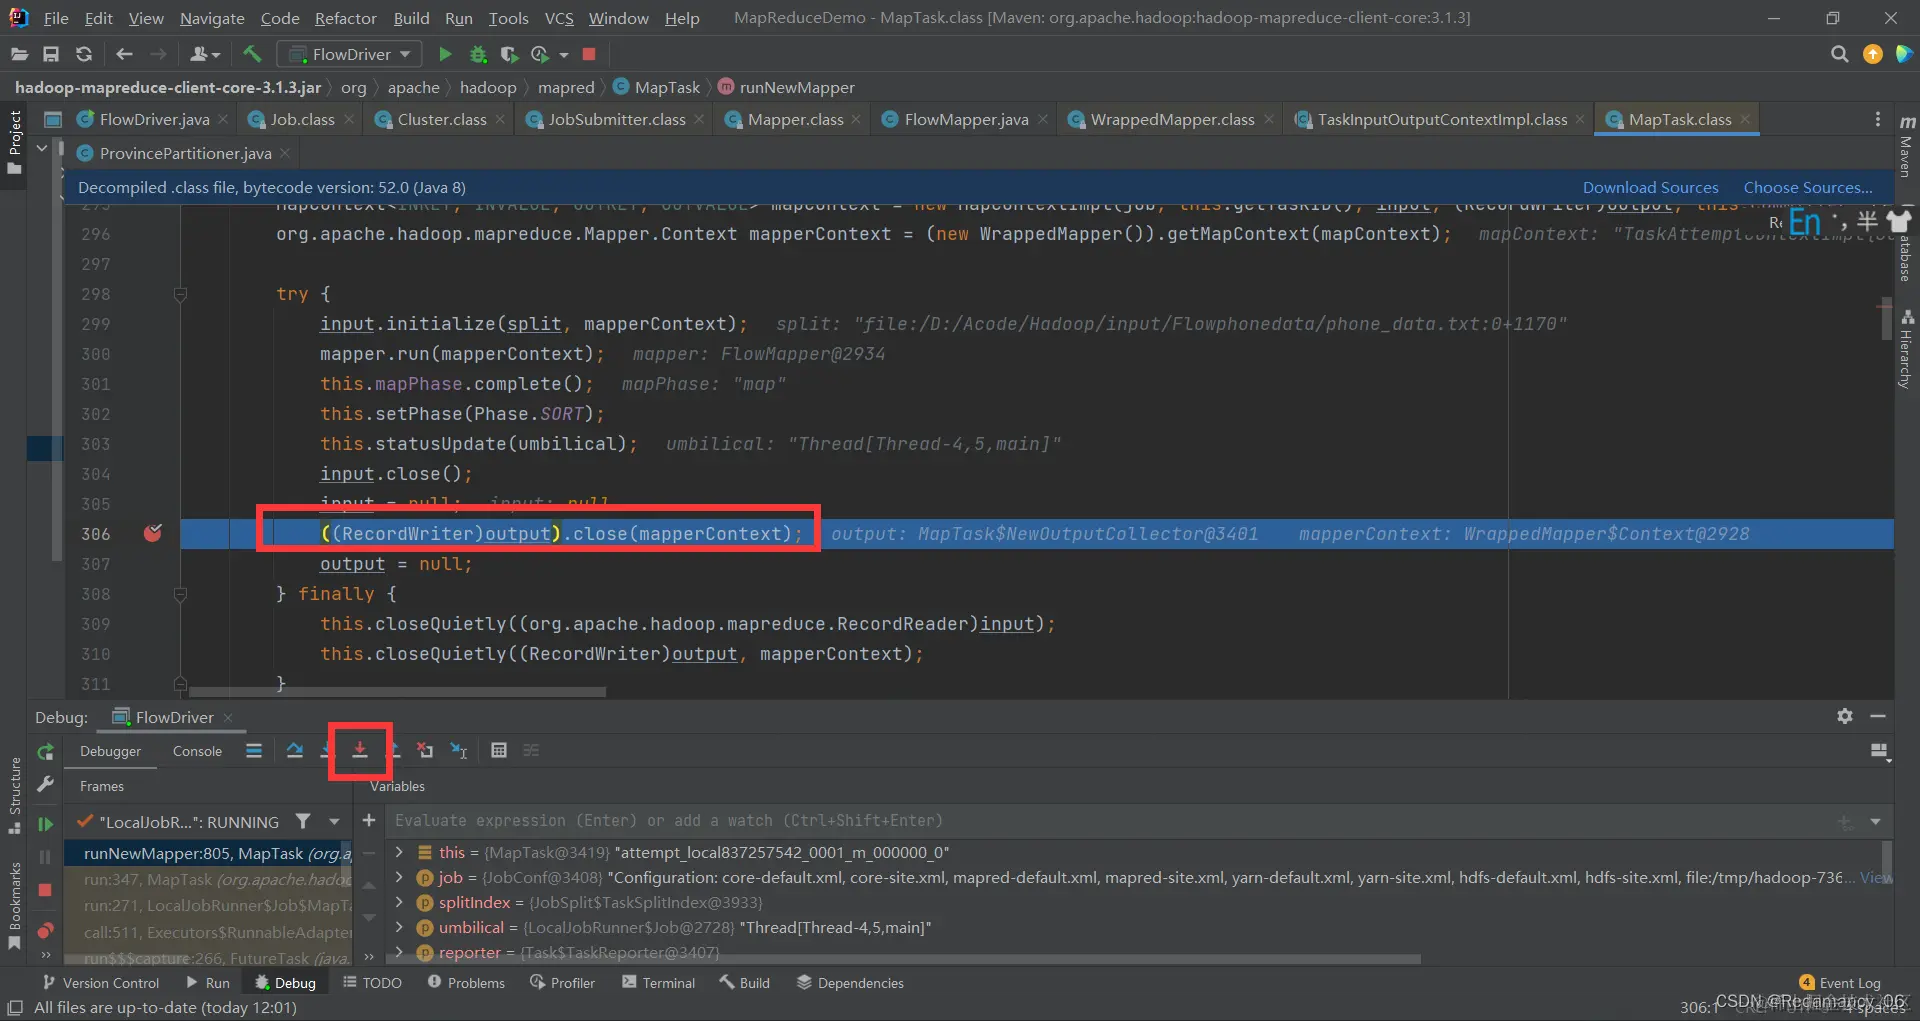
Task: Collapse the finally block fold marker at line 308
Action: point(180,594)
